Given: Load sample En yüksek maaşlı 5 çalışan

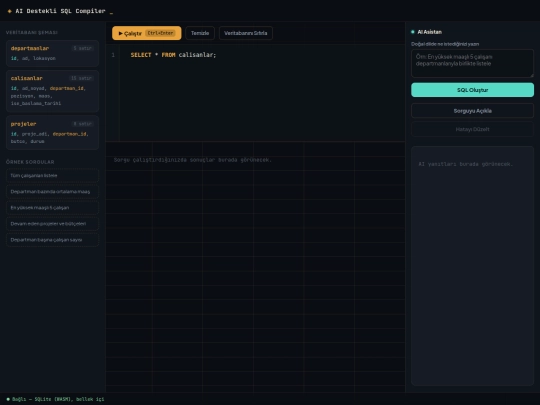Looking at the screenshot, I should [52, 208].
